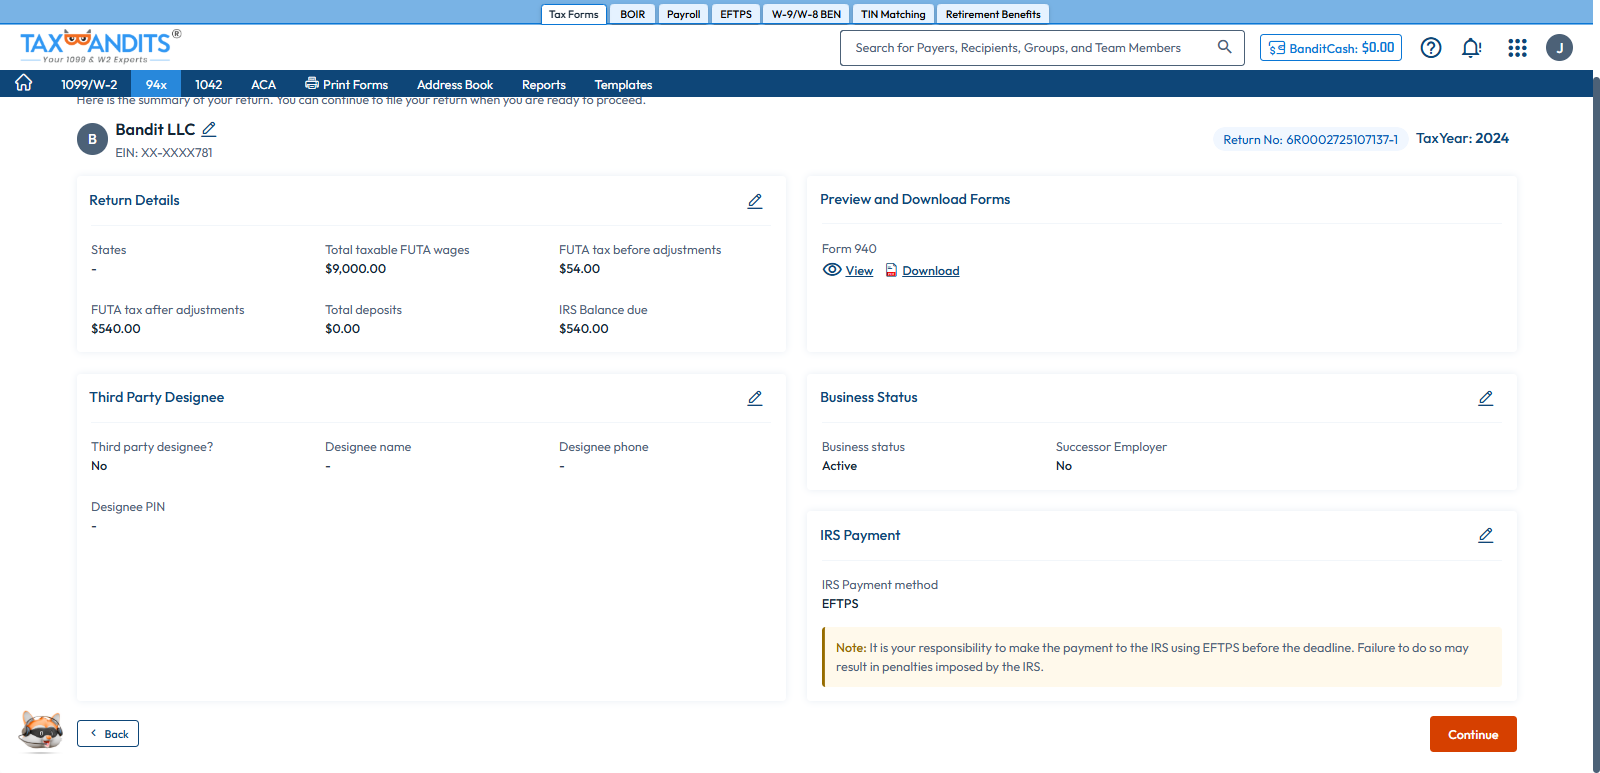
Task: Open the notifications bell
Action: [x=1471, y=48]
